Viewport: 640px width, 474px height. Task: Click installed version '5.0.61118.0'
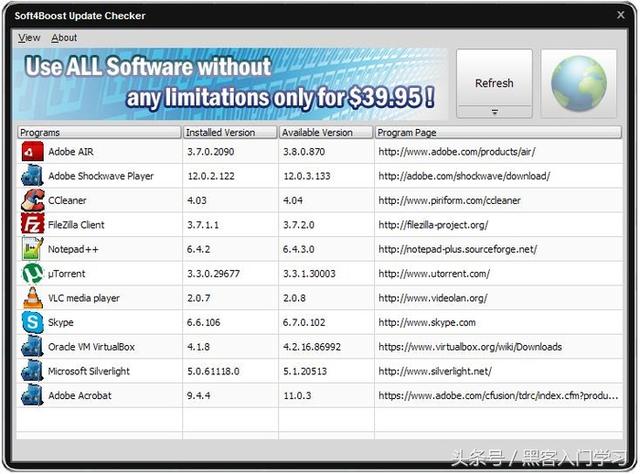coord(213,371)
